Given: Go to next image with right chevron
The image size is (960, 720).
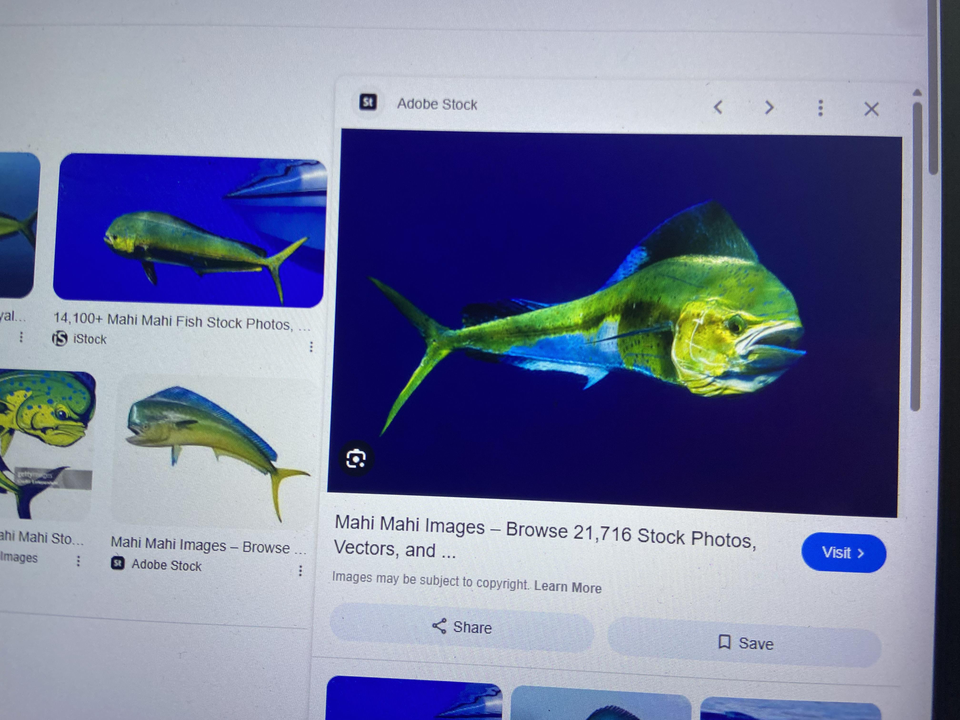Looking at the screenshot, I should [769, 107].
